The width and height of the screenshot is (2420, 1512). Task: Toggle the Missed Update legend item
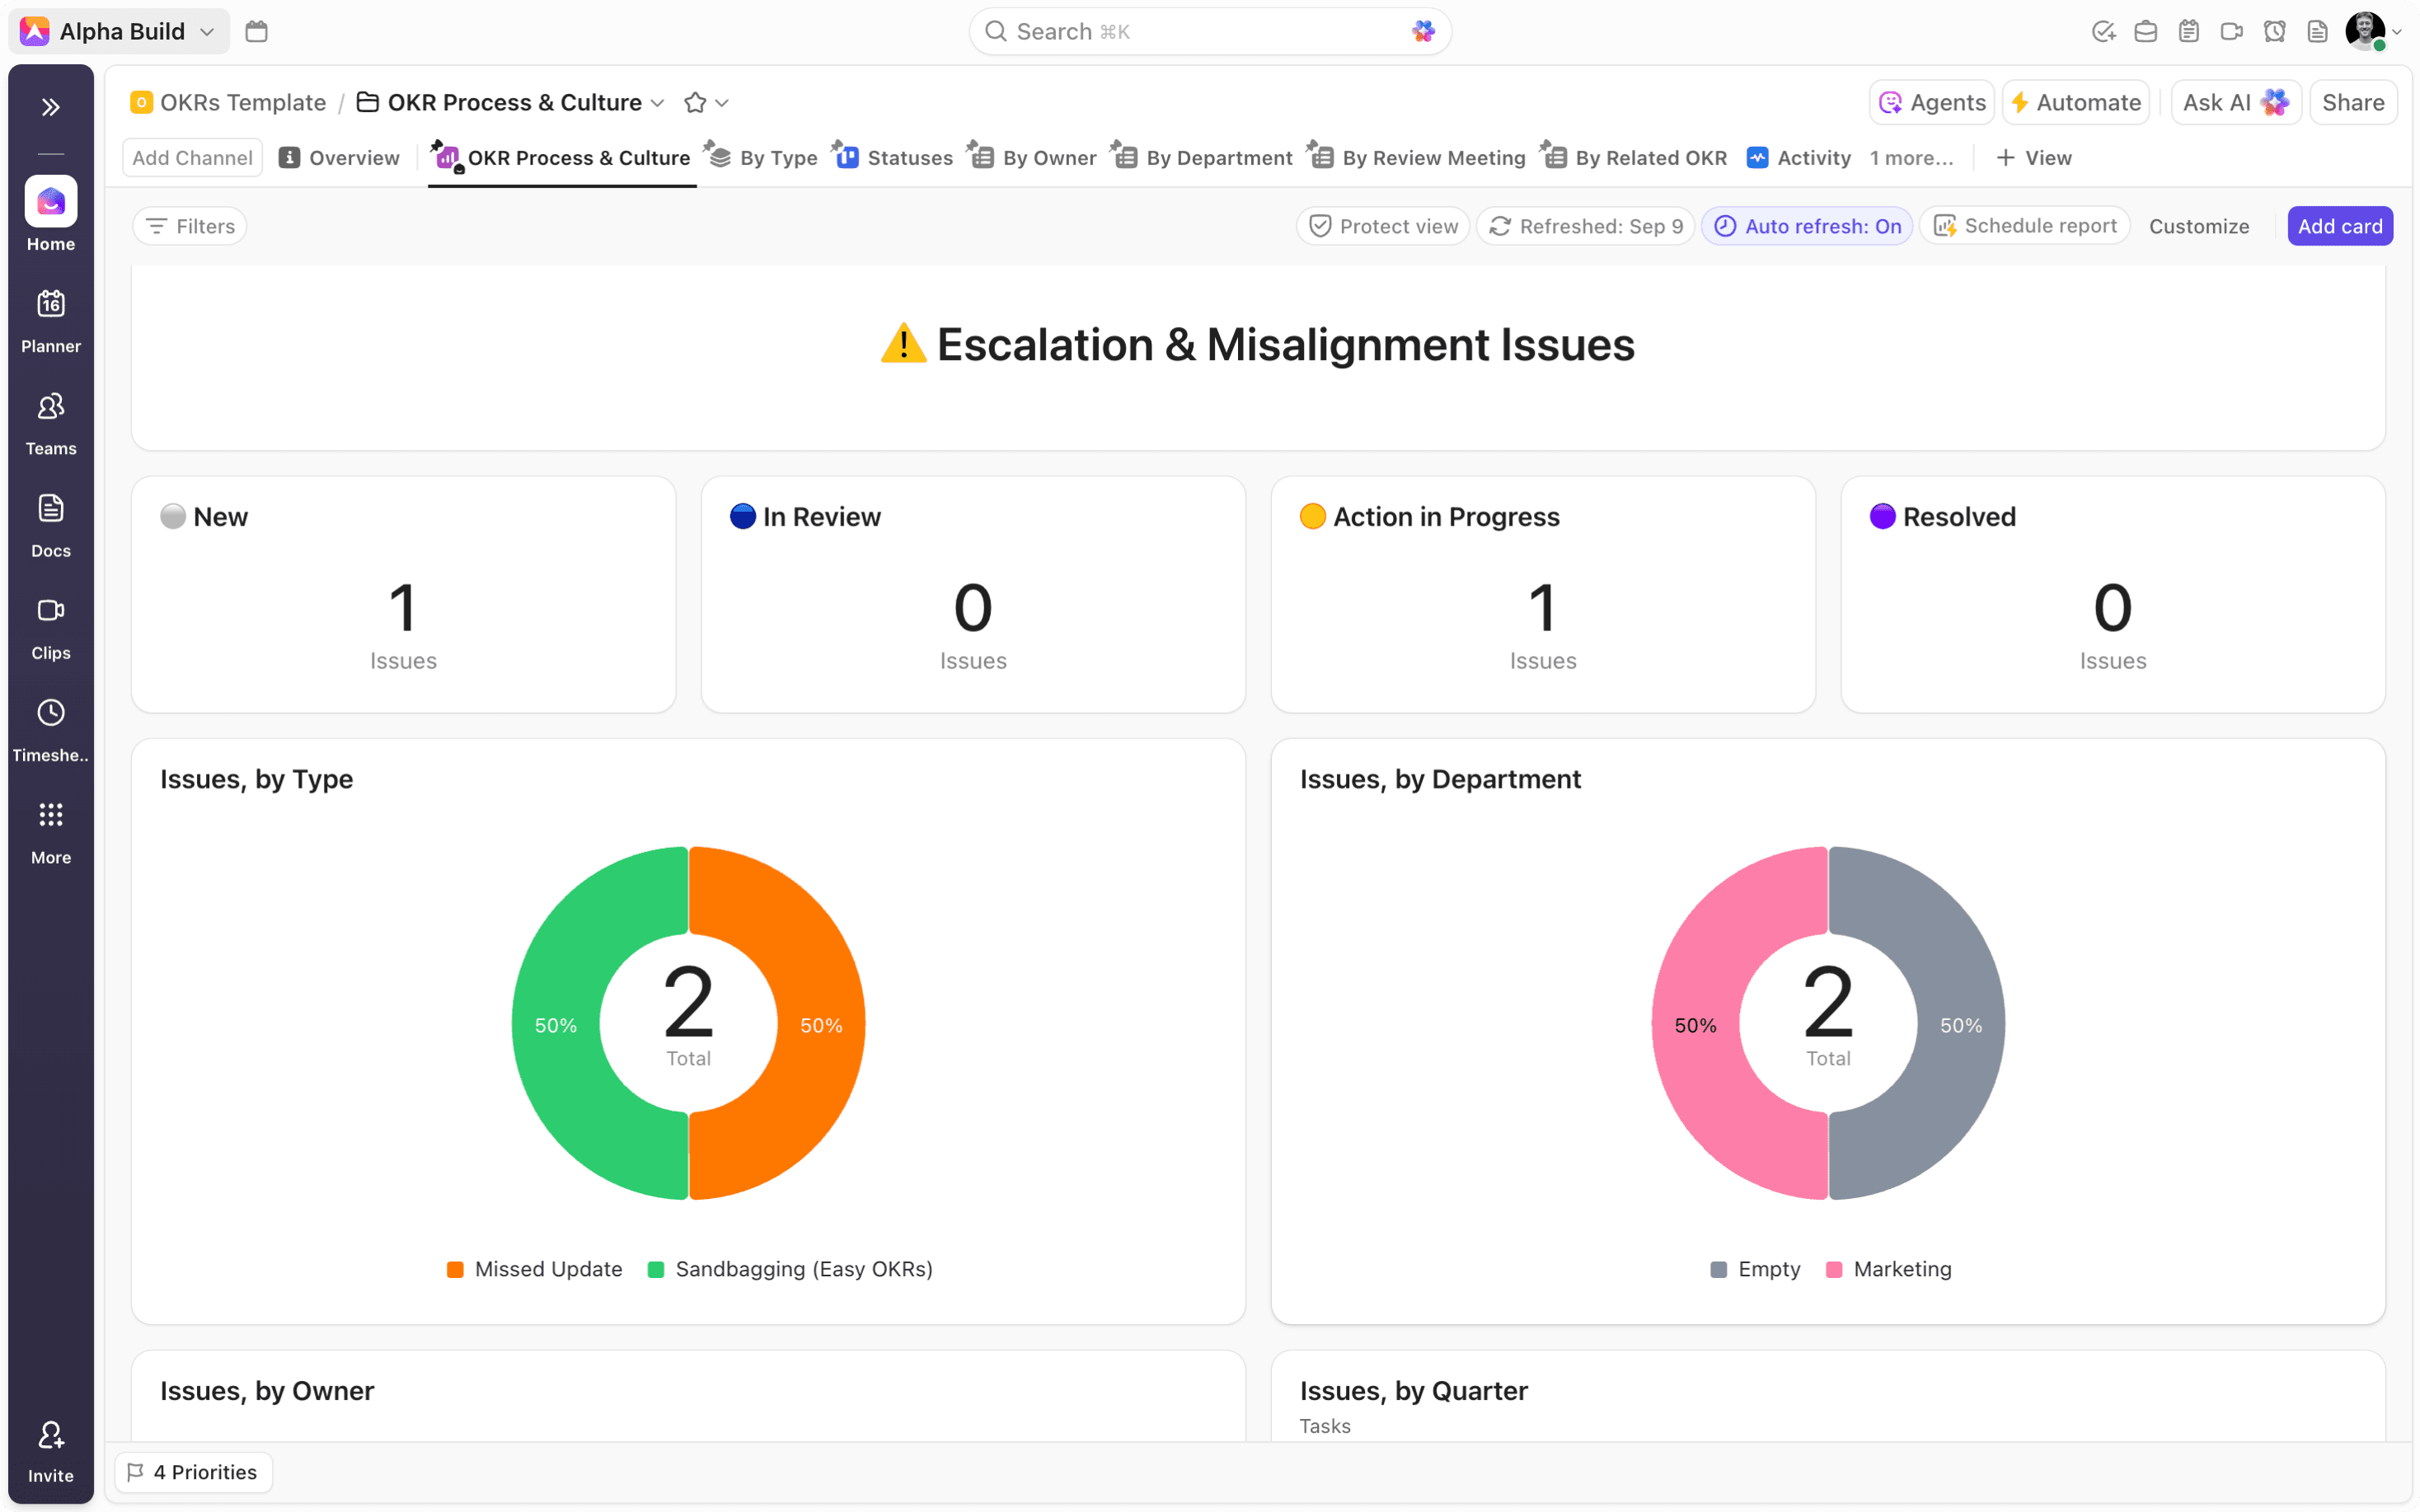click(x=535, y=1269)
